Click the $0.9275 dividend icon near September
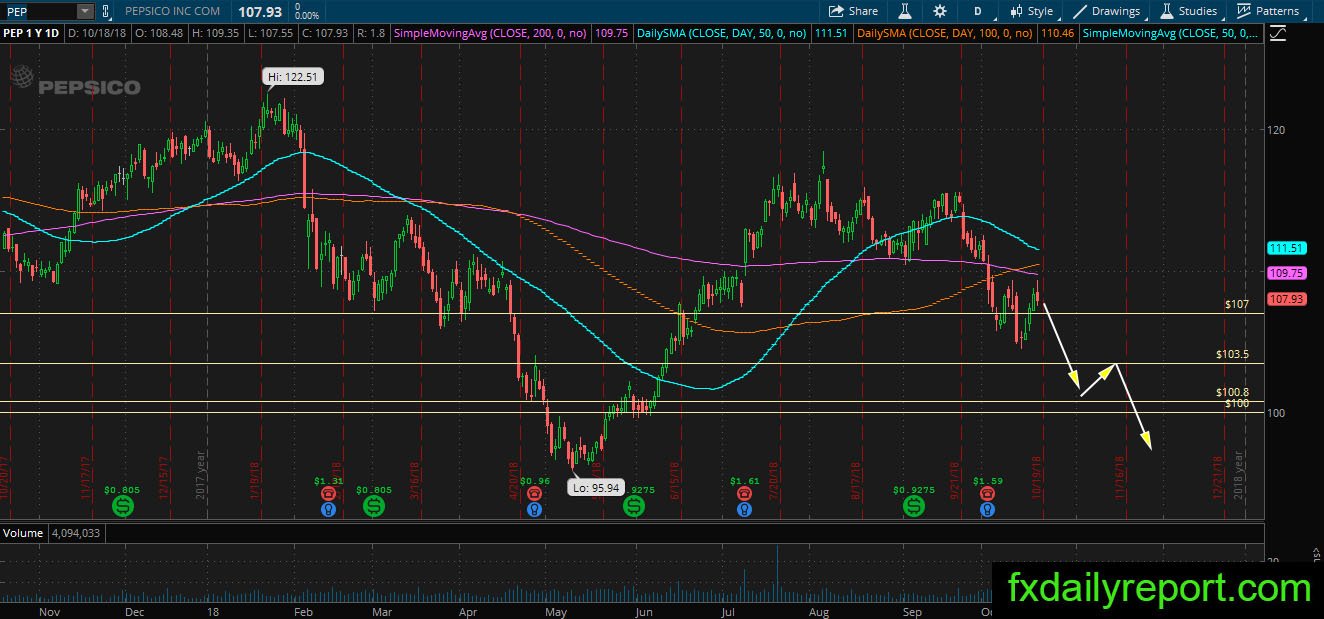Image resolution: width=1324 pixels, height=619 pixels. click(914, 507)
